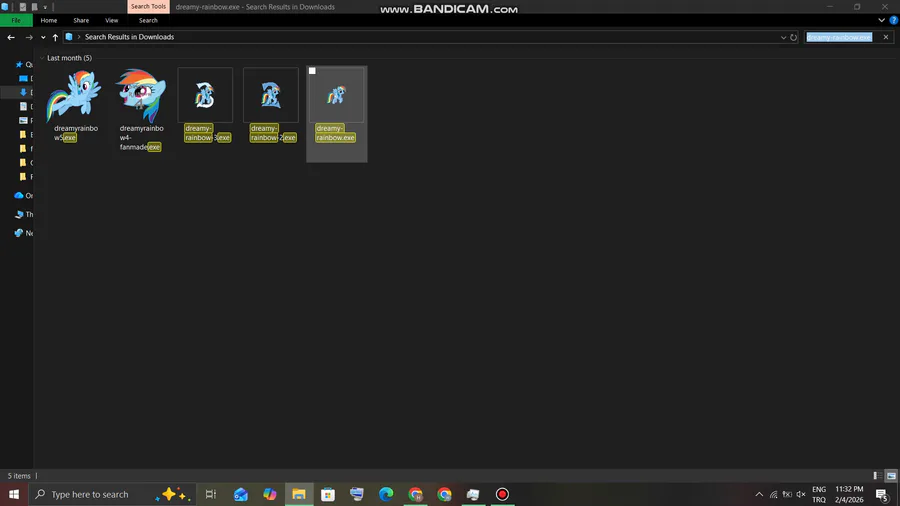The height and width of the screenshot is (506, 900).
Task: Click the 5 items status text
Action: click(x=19, y=476)
